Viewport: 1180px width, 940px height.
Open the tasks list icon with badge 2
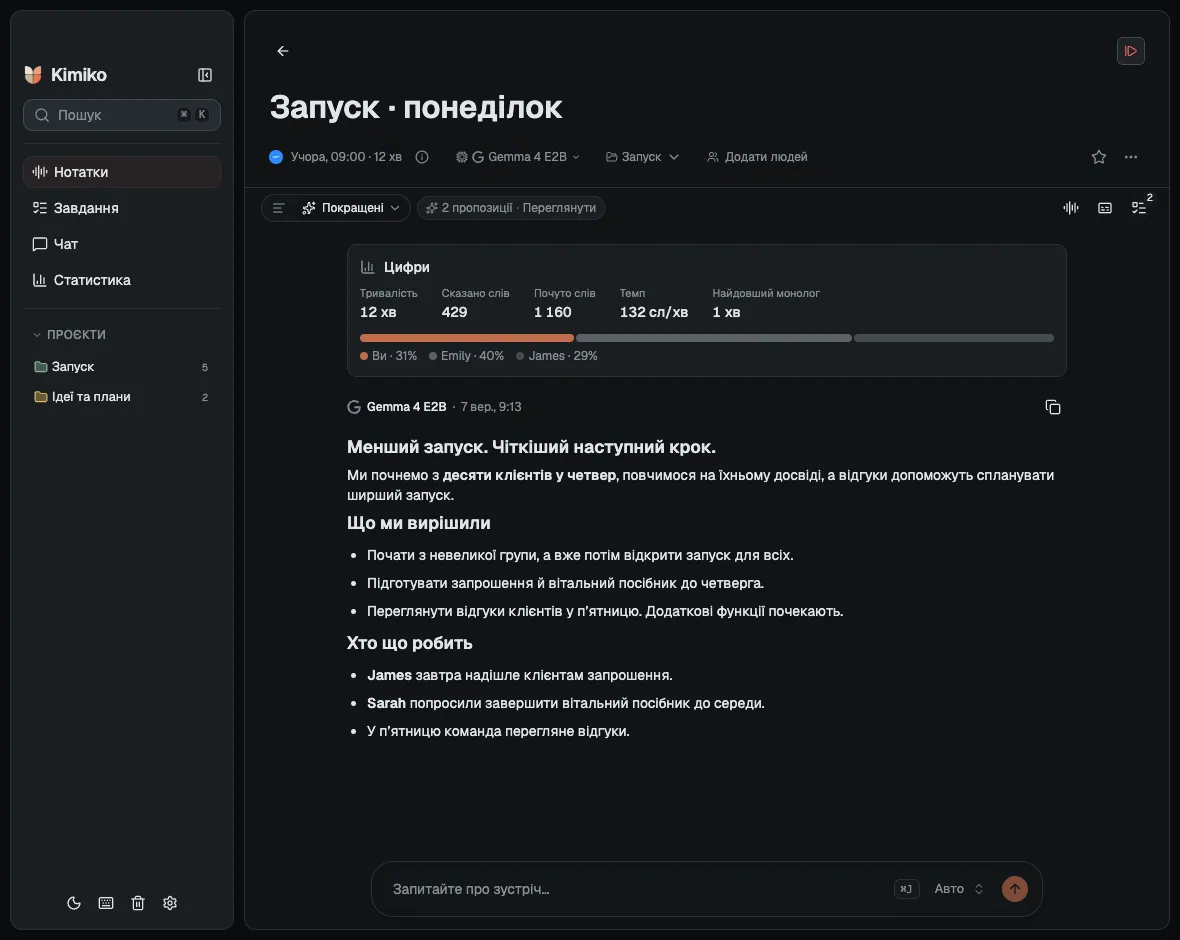(x=1139, y=208)
